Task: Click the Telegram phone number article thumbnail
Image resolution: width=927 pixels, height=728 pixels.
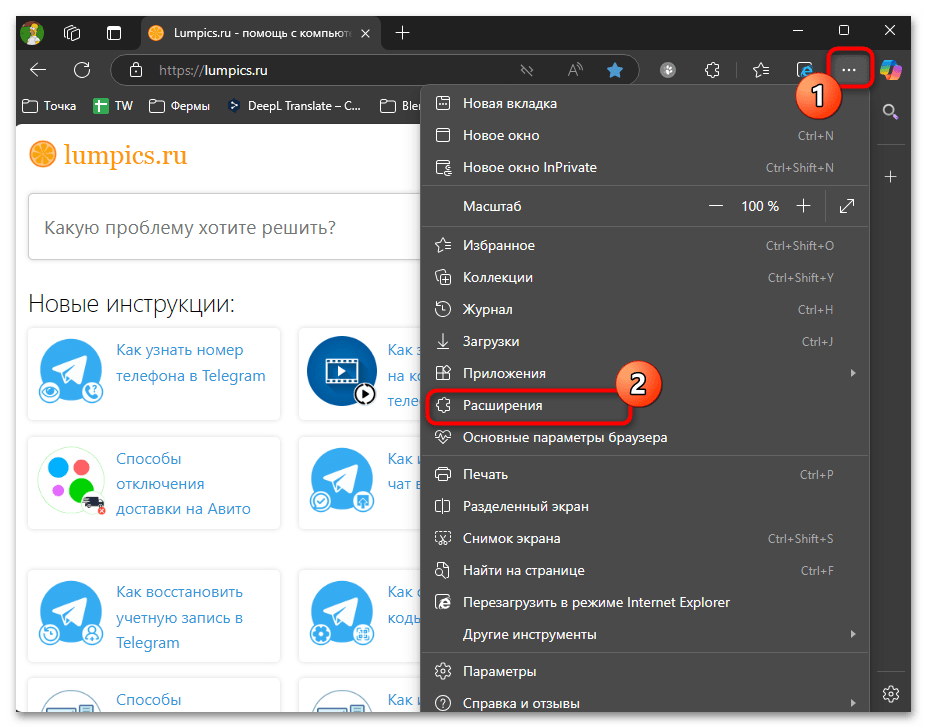Action: point(71,371)
